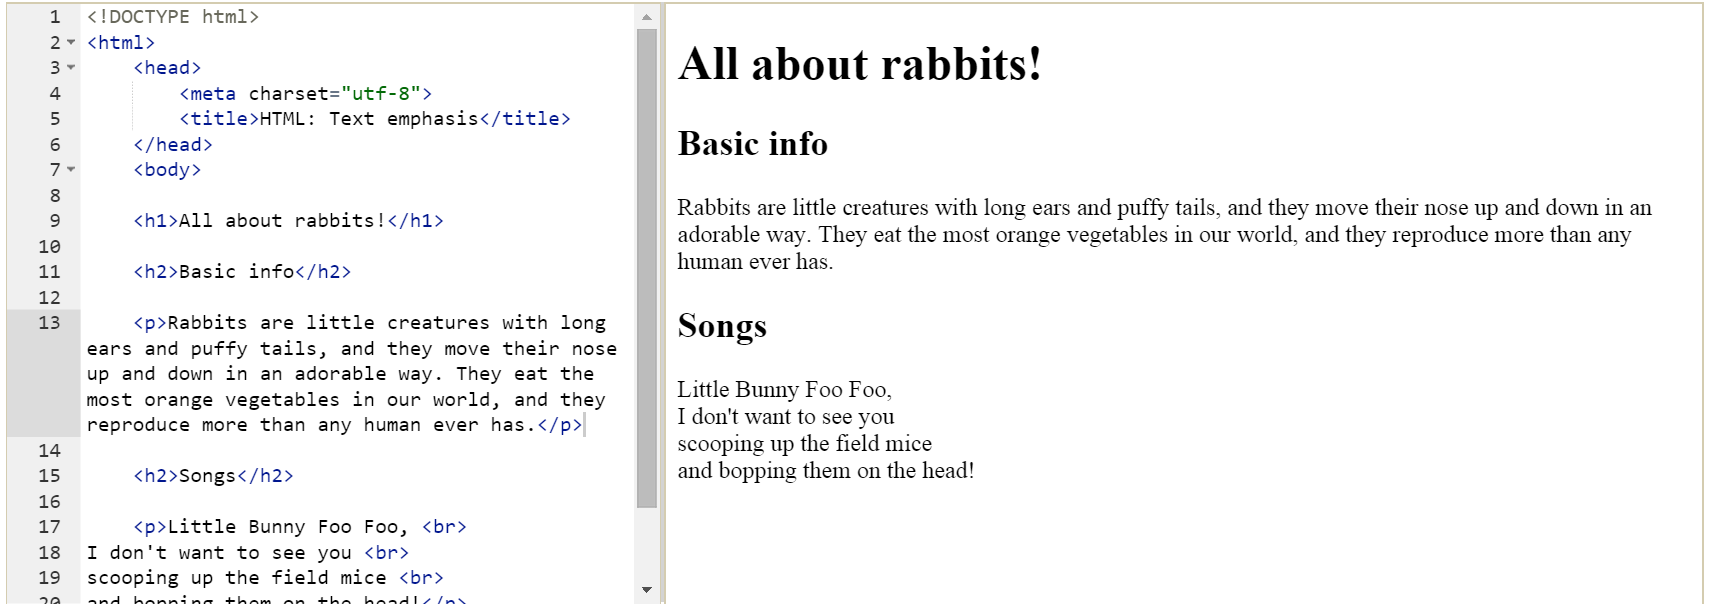Screen dimensions: 1717x604
Task: Click the 'Basic info' preview heading
Action: (x=753, y=144)
